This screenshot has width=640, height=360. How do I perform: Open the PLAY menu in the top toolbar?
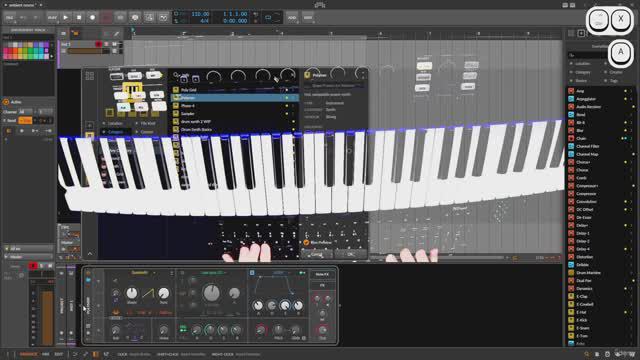coord(52,18)
